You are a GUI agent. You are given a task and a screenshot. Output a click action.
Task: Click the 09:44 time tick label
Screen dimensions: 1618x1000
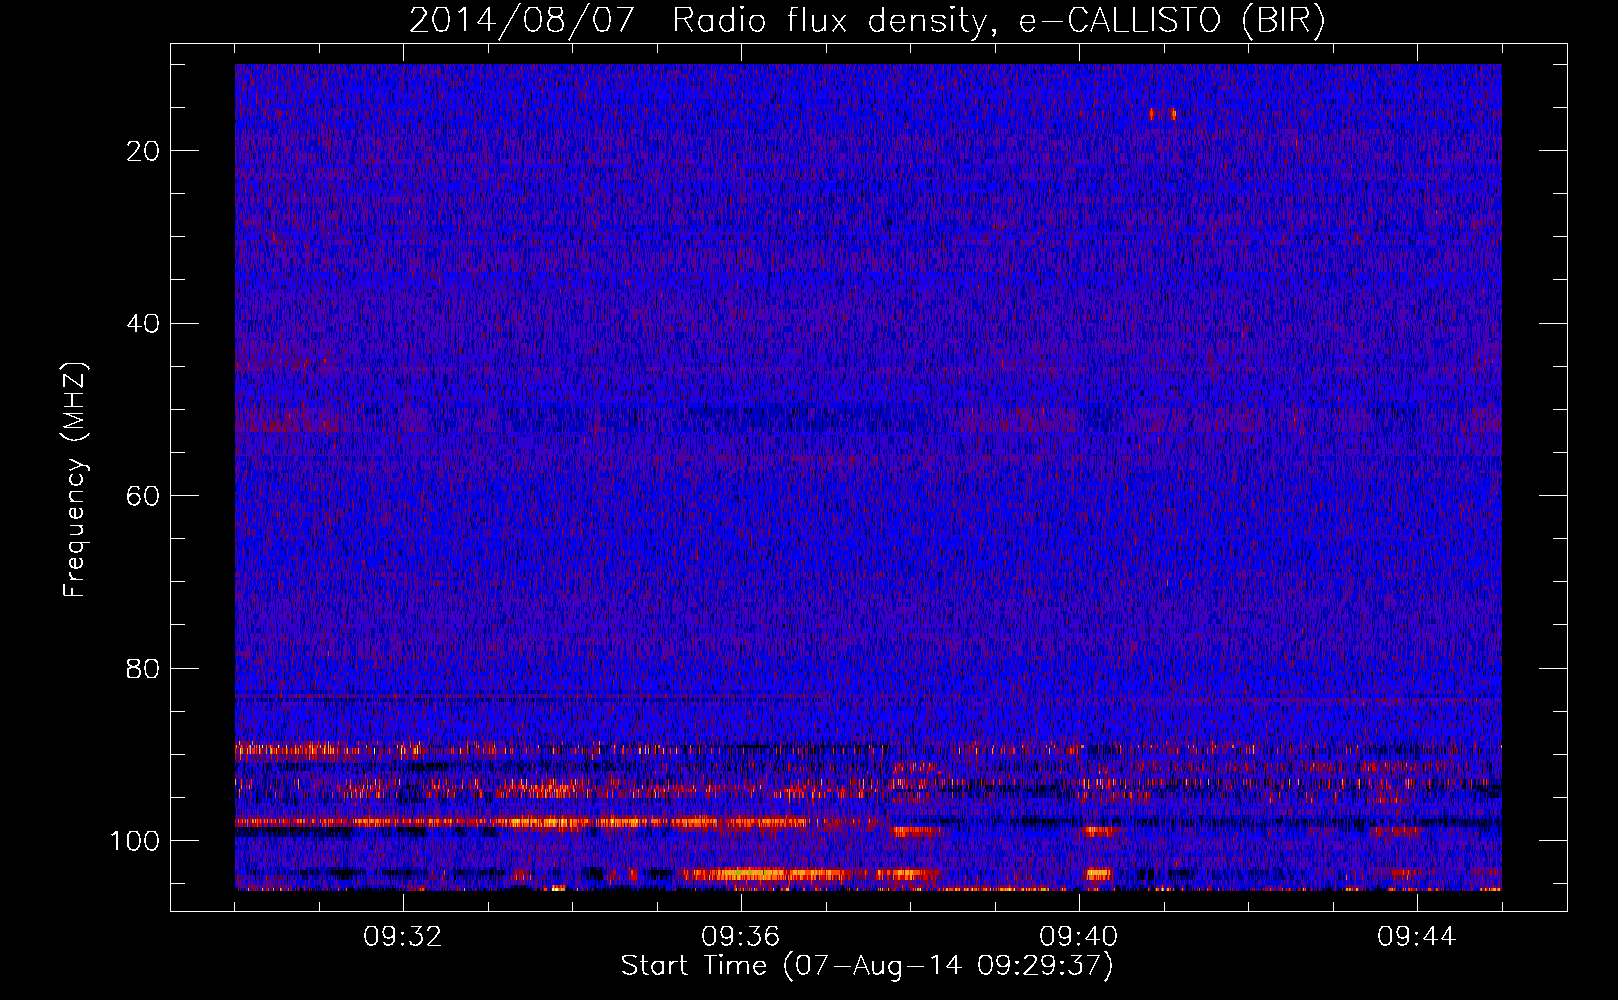(1417, 937)
